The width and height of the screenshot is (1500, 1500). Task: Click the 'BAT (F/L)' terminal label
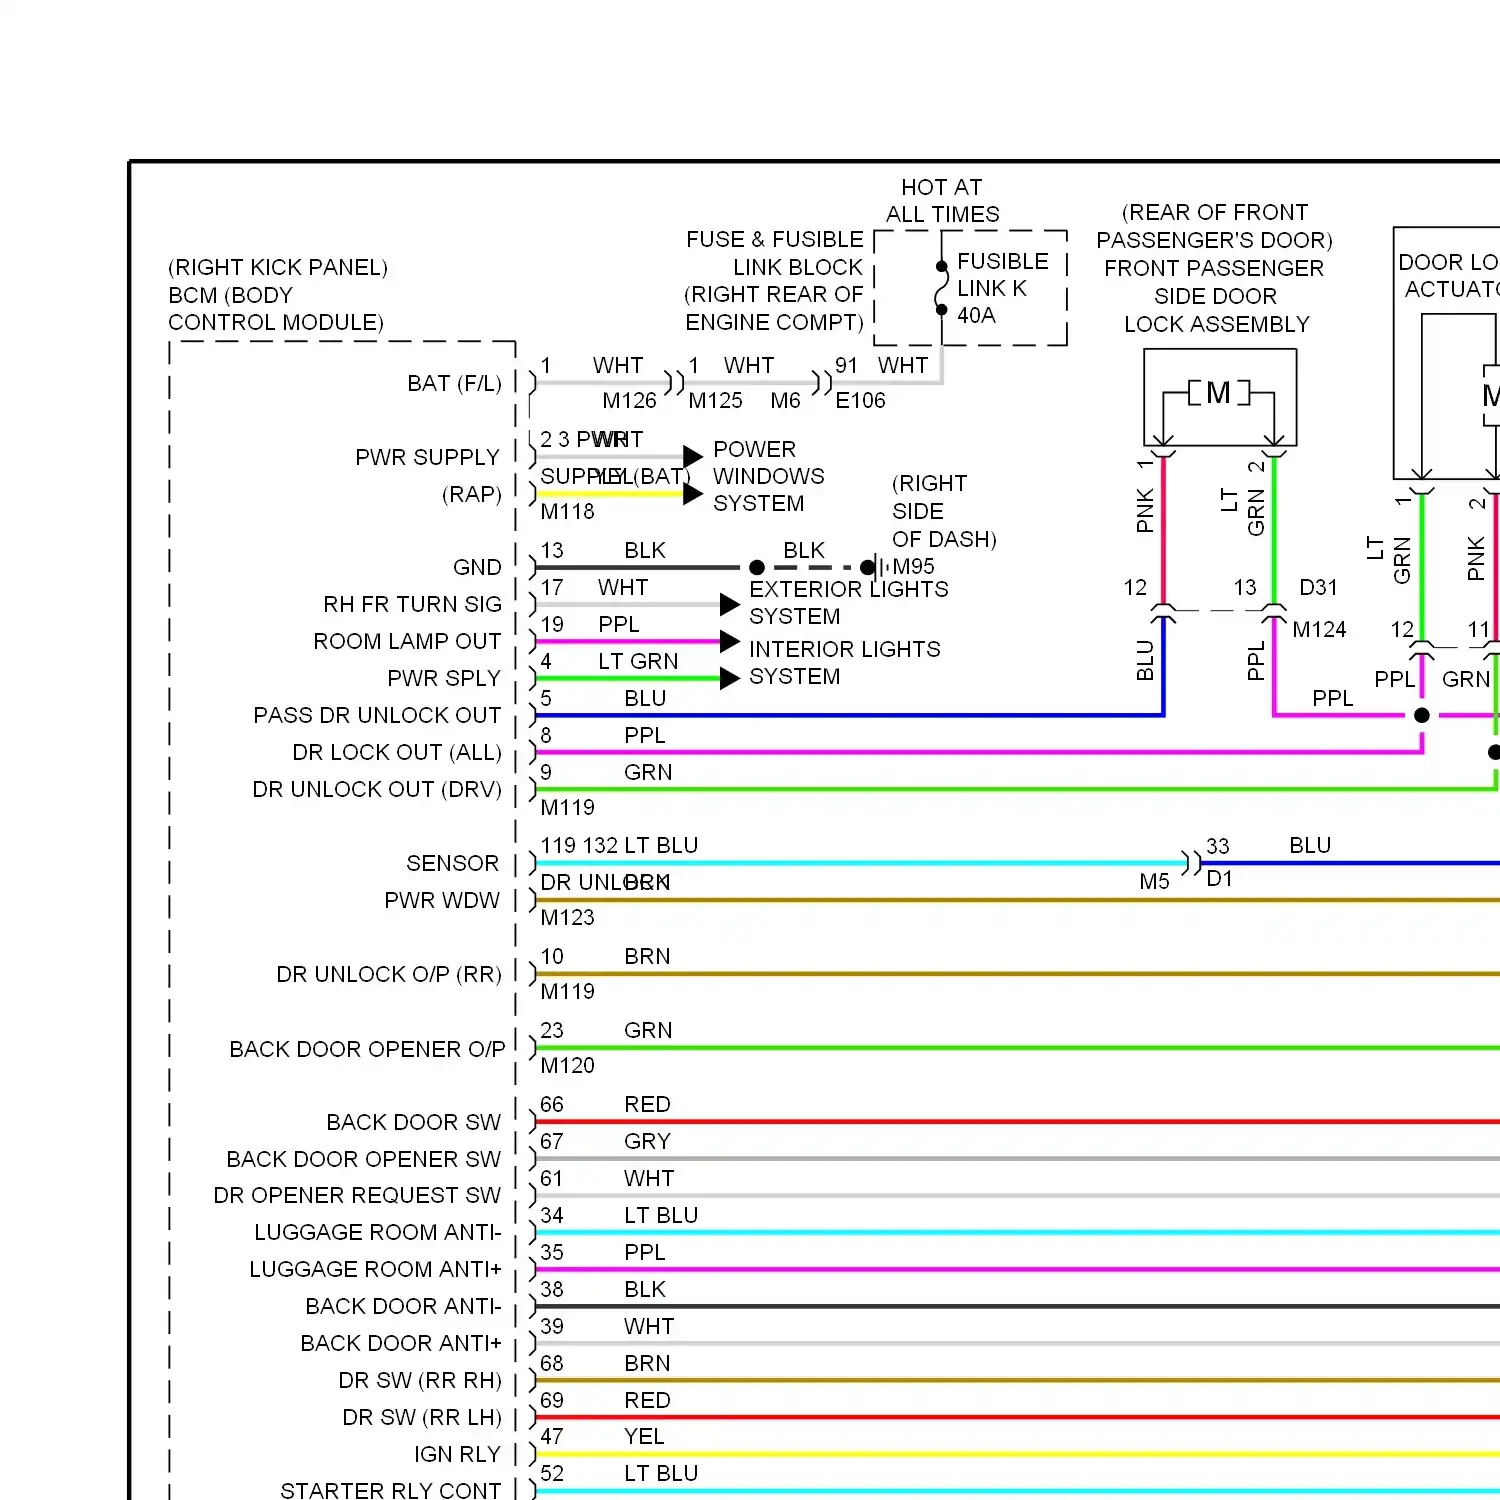click(x=454, y=384)
